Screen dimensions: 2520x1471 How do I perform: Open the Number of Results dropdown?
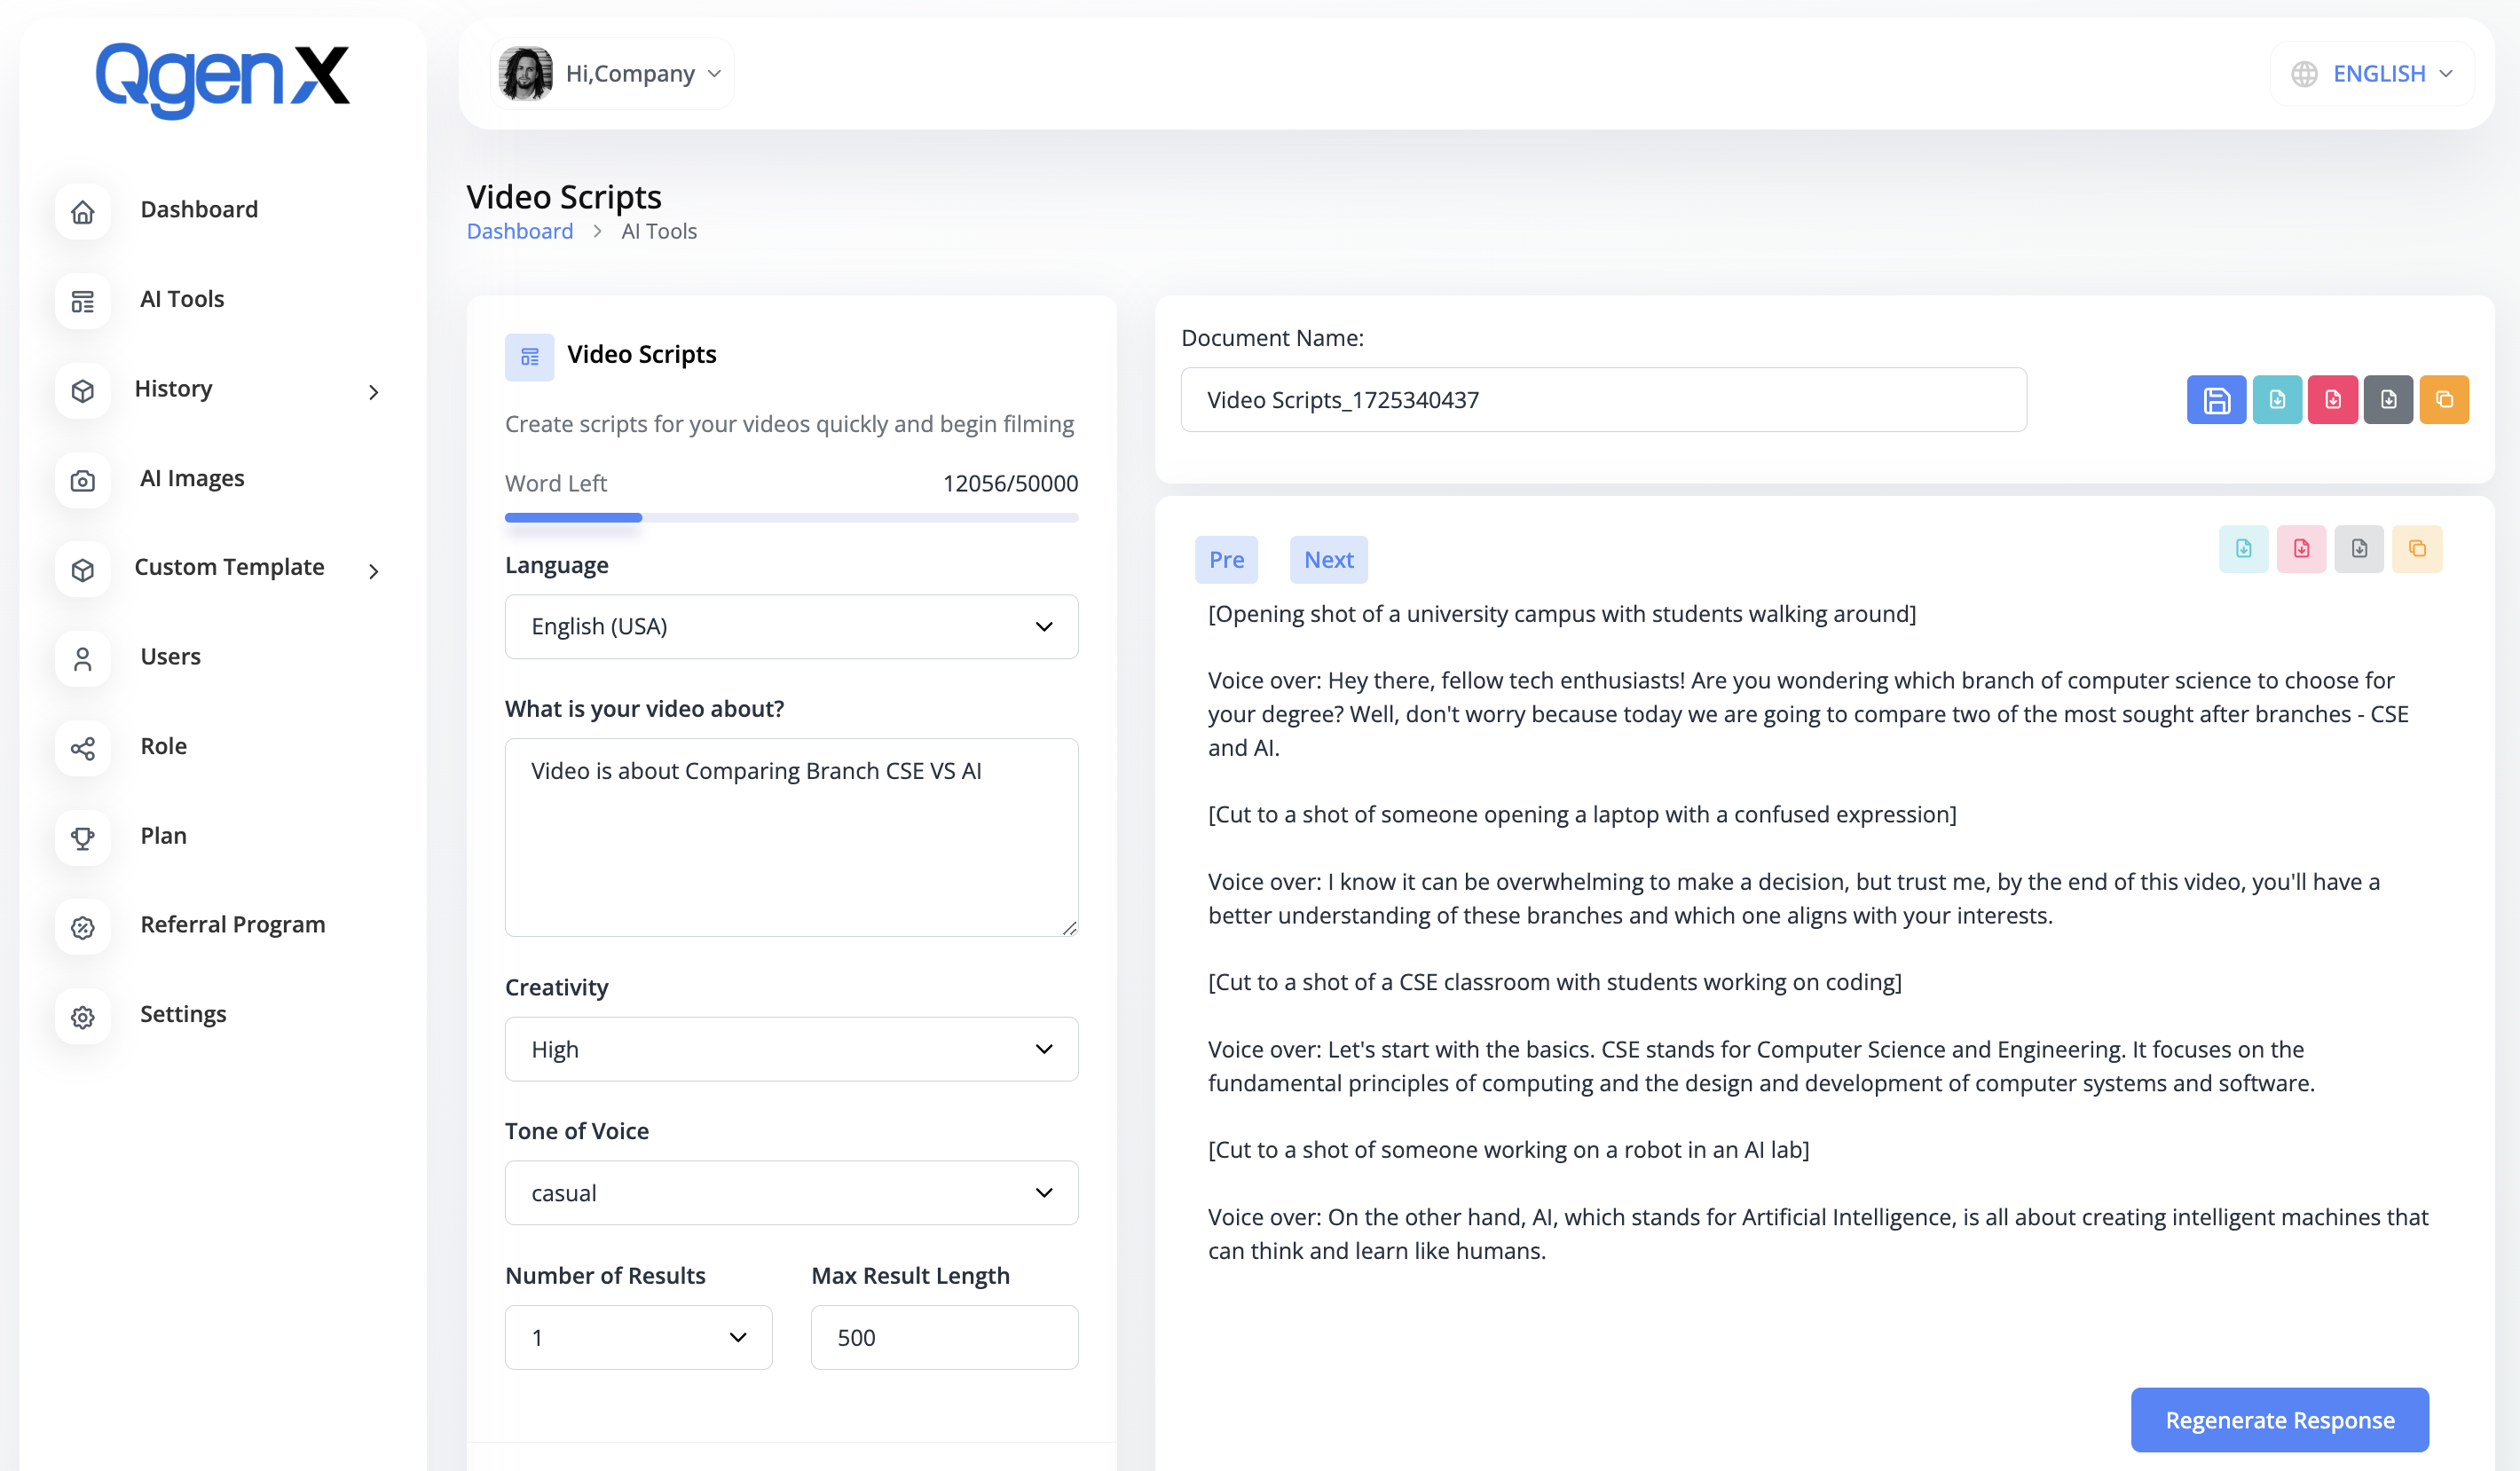[638, 1337]
